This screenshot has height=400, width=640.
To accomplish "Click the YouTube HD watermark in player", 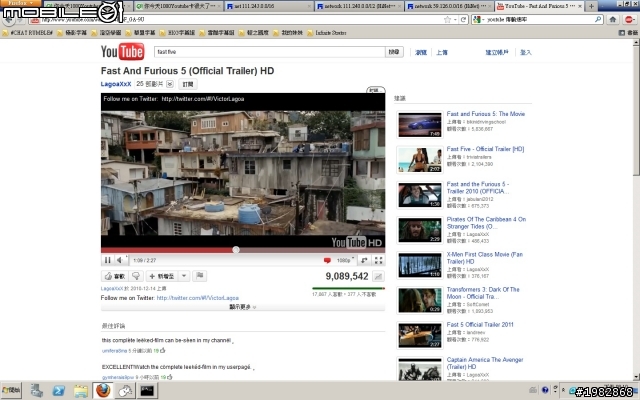I will pos(357,242).
